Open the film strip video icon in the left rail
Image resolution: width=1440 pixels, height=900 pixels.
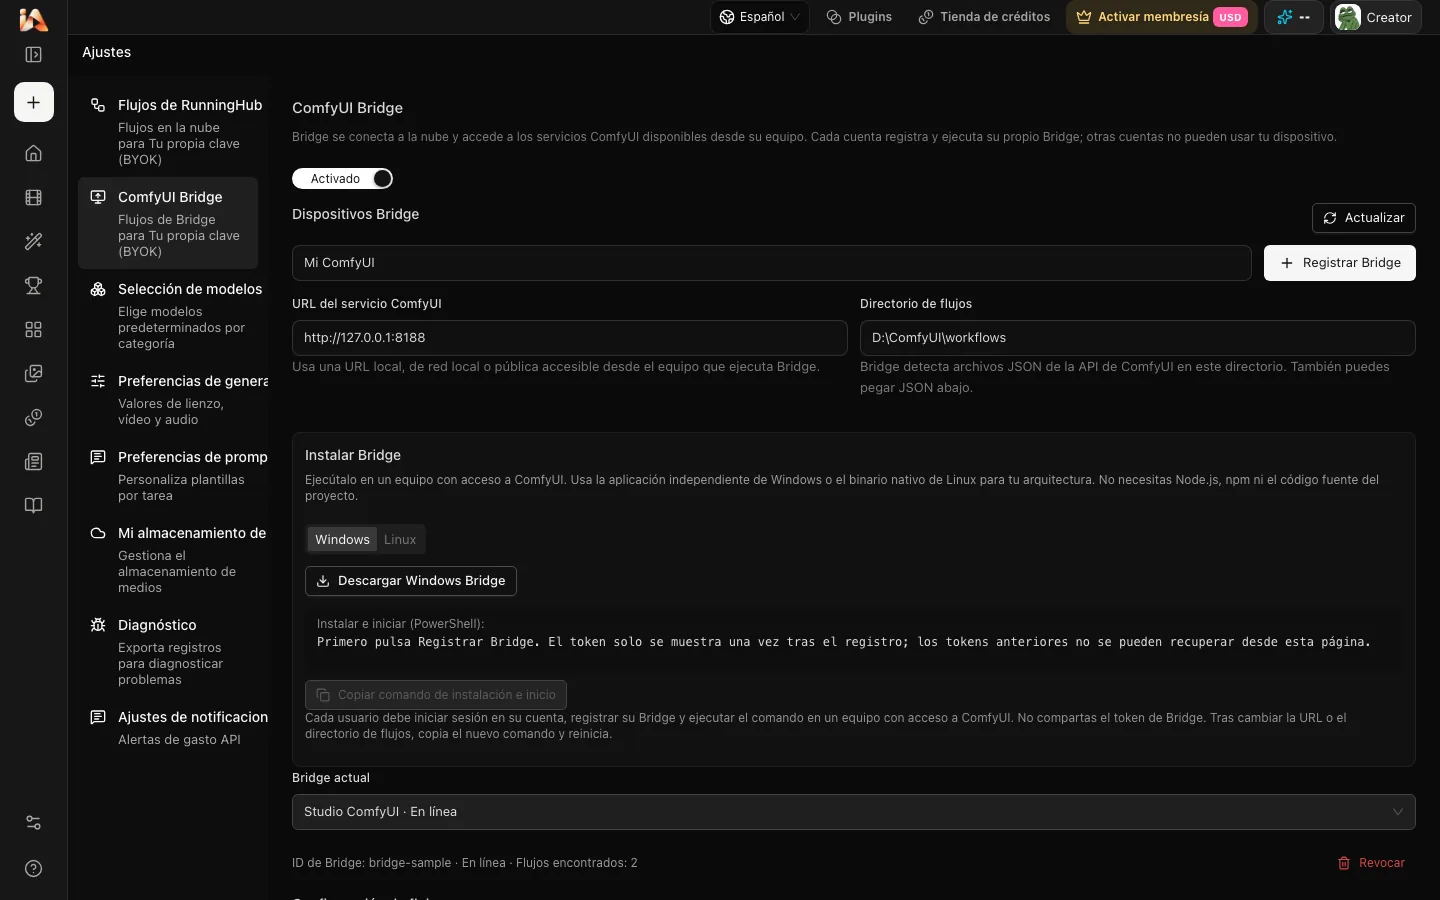coord(33,197)
